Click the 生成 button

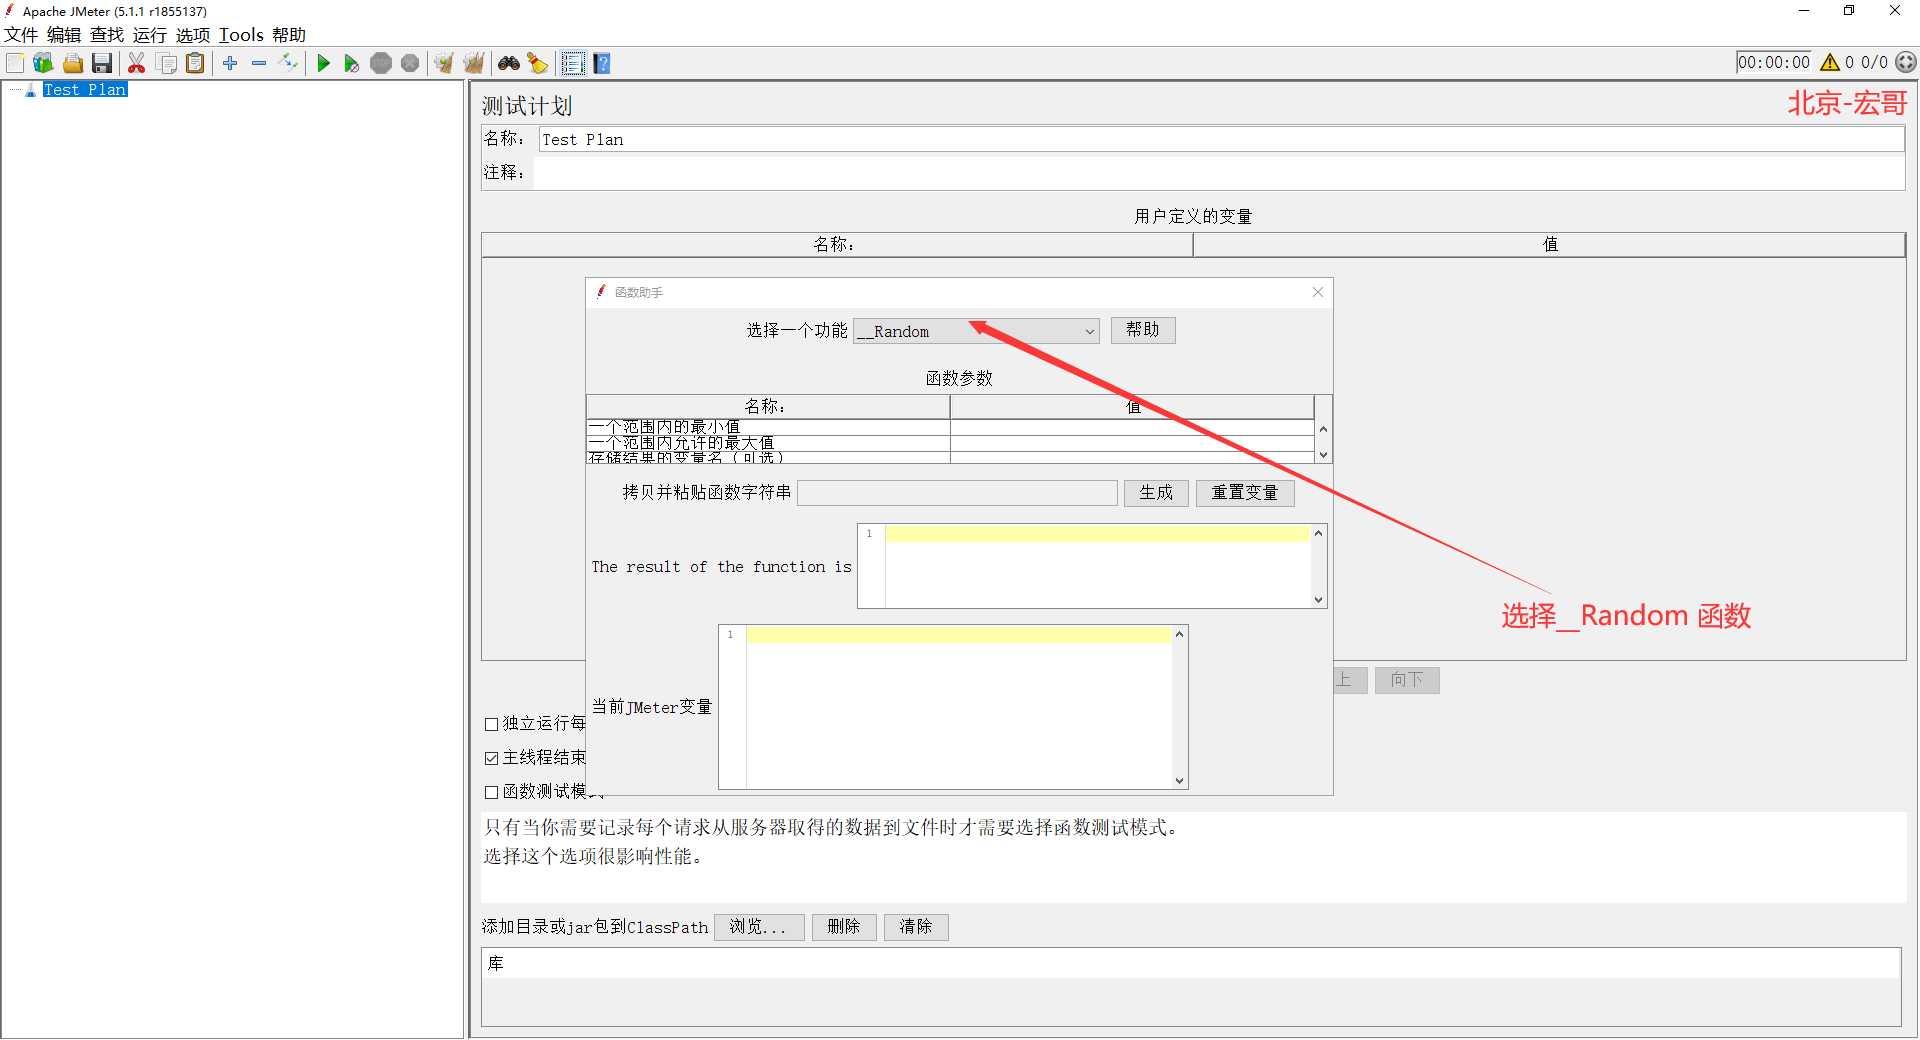(x=1156, y=493)
